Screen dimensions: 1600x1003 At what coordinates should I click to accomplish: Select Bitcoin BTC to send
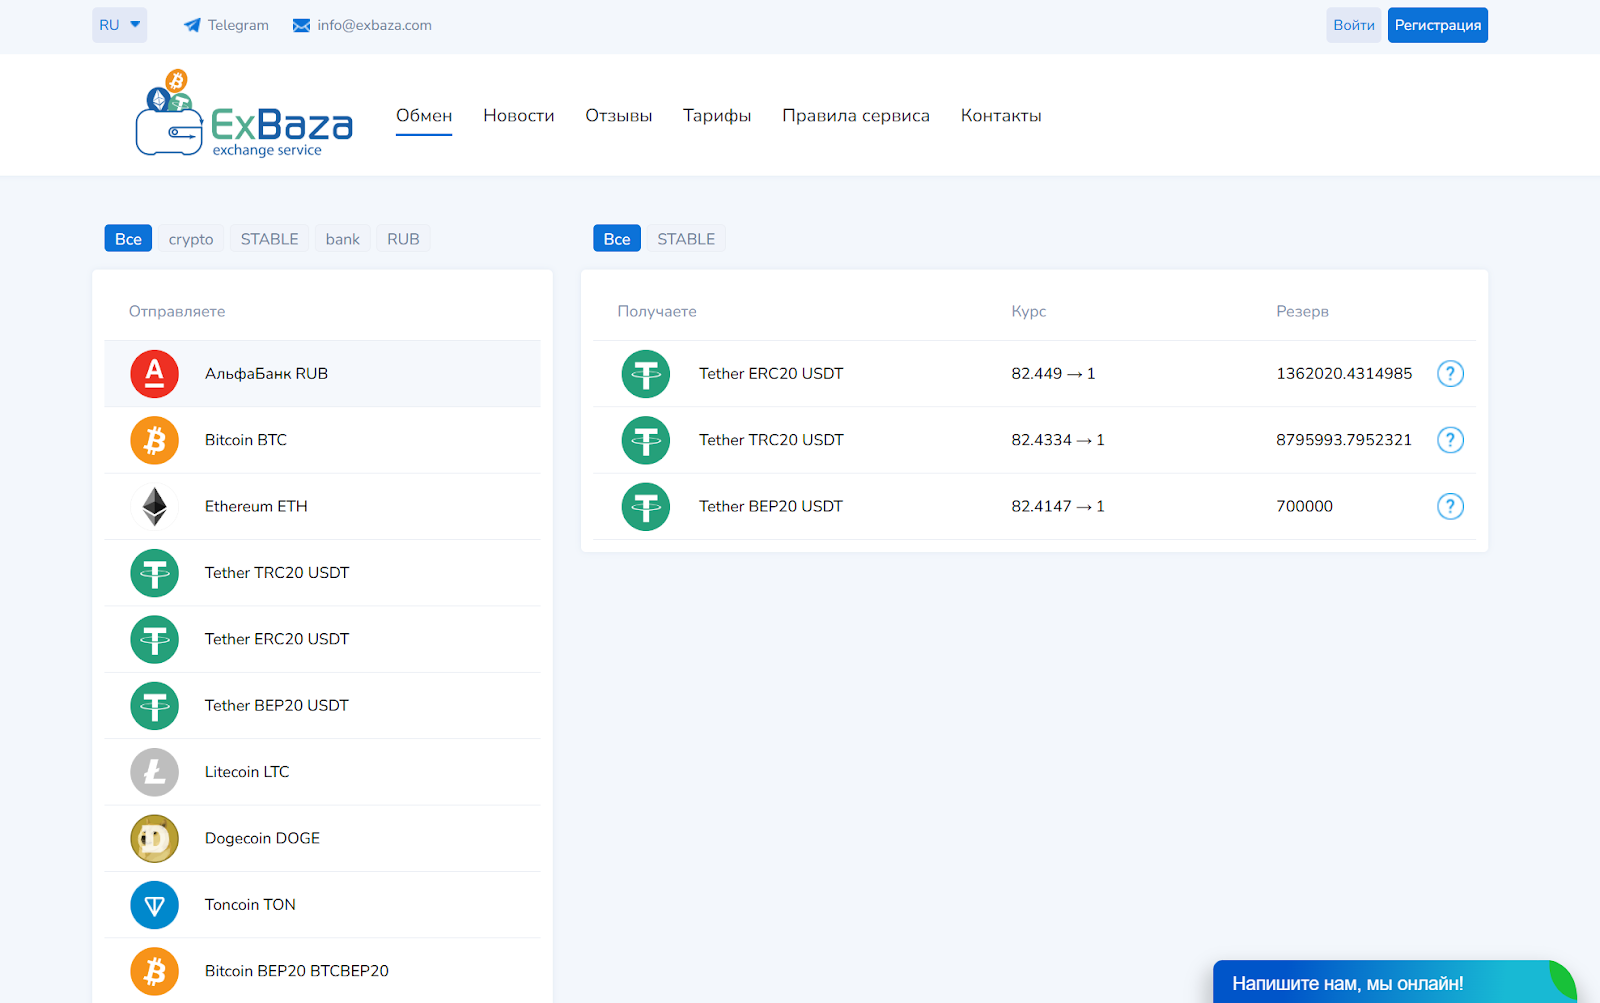[322, 440]
